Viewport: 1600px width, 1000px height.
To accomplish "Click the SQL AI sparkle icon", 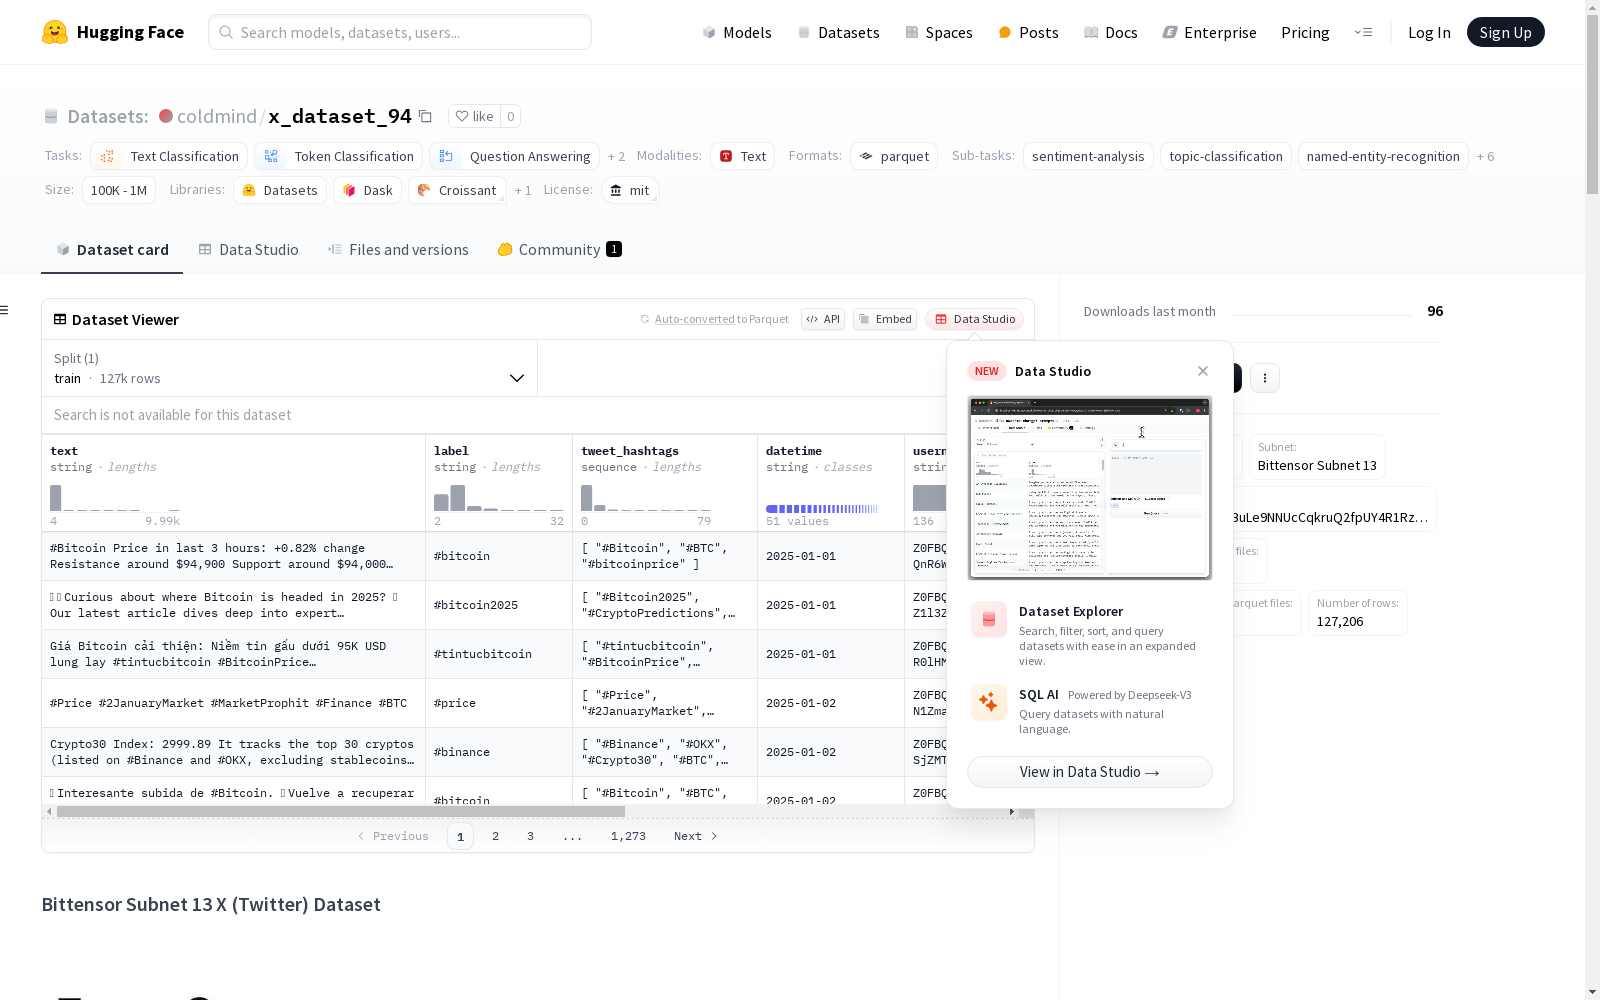I will (x=989, y=702).
